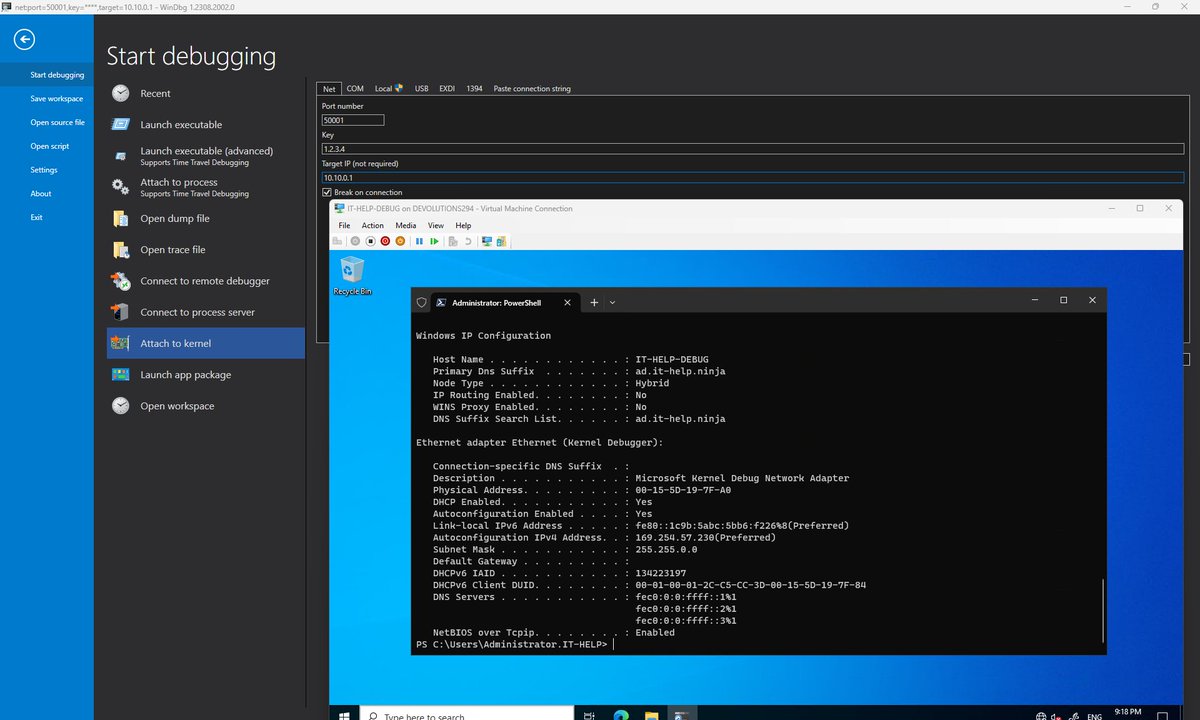The image size is (1200, 720).
Task: Select the 1394 connection tab
Action: [x=474, y=89]
